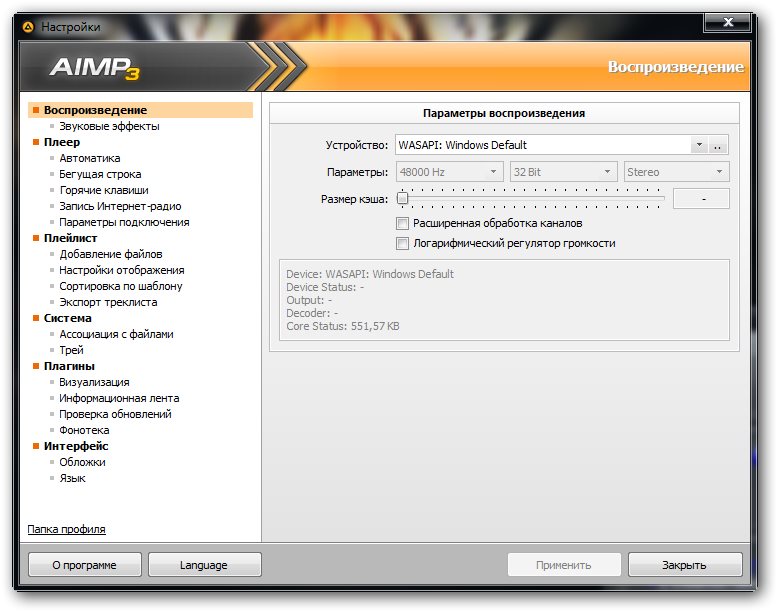
Task: Open the Обложки interface section
Action: pyautogui.click(x=82, y=462)
